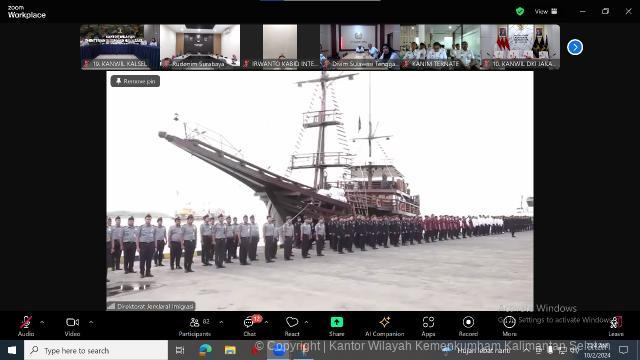This screenshot has width=640, height=360.
Task: Click the Remove pin button
Action: (x=135, y=81)
